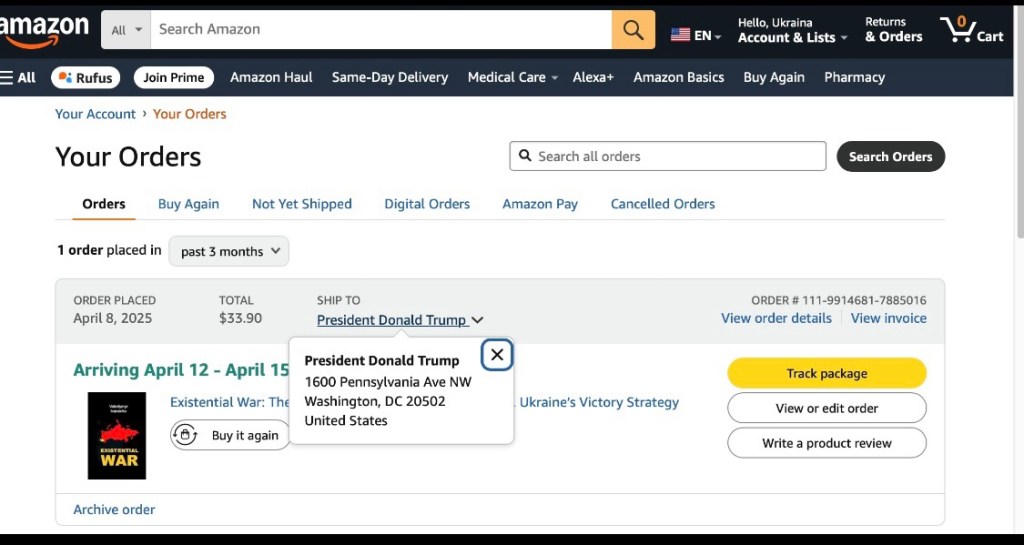The image size is (1024, 545).
Task: Switch to the Not Yet Shipped tab
Action: click(302, 204)
